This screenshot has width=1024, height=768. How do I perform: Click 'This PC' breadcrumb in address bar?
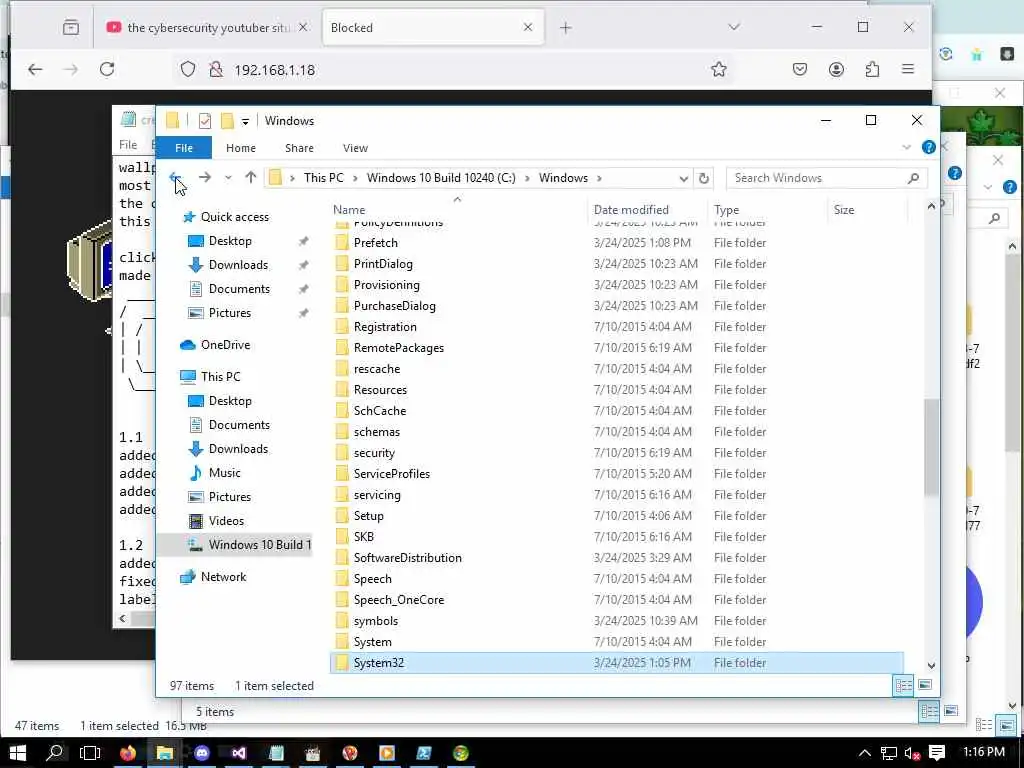pos(323,178)
